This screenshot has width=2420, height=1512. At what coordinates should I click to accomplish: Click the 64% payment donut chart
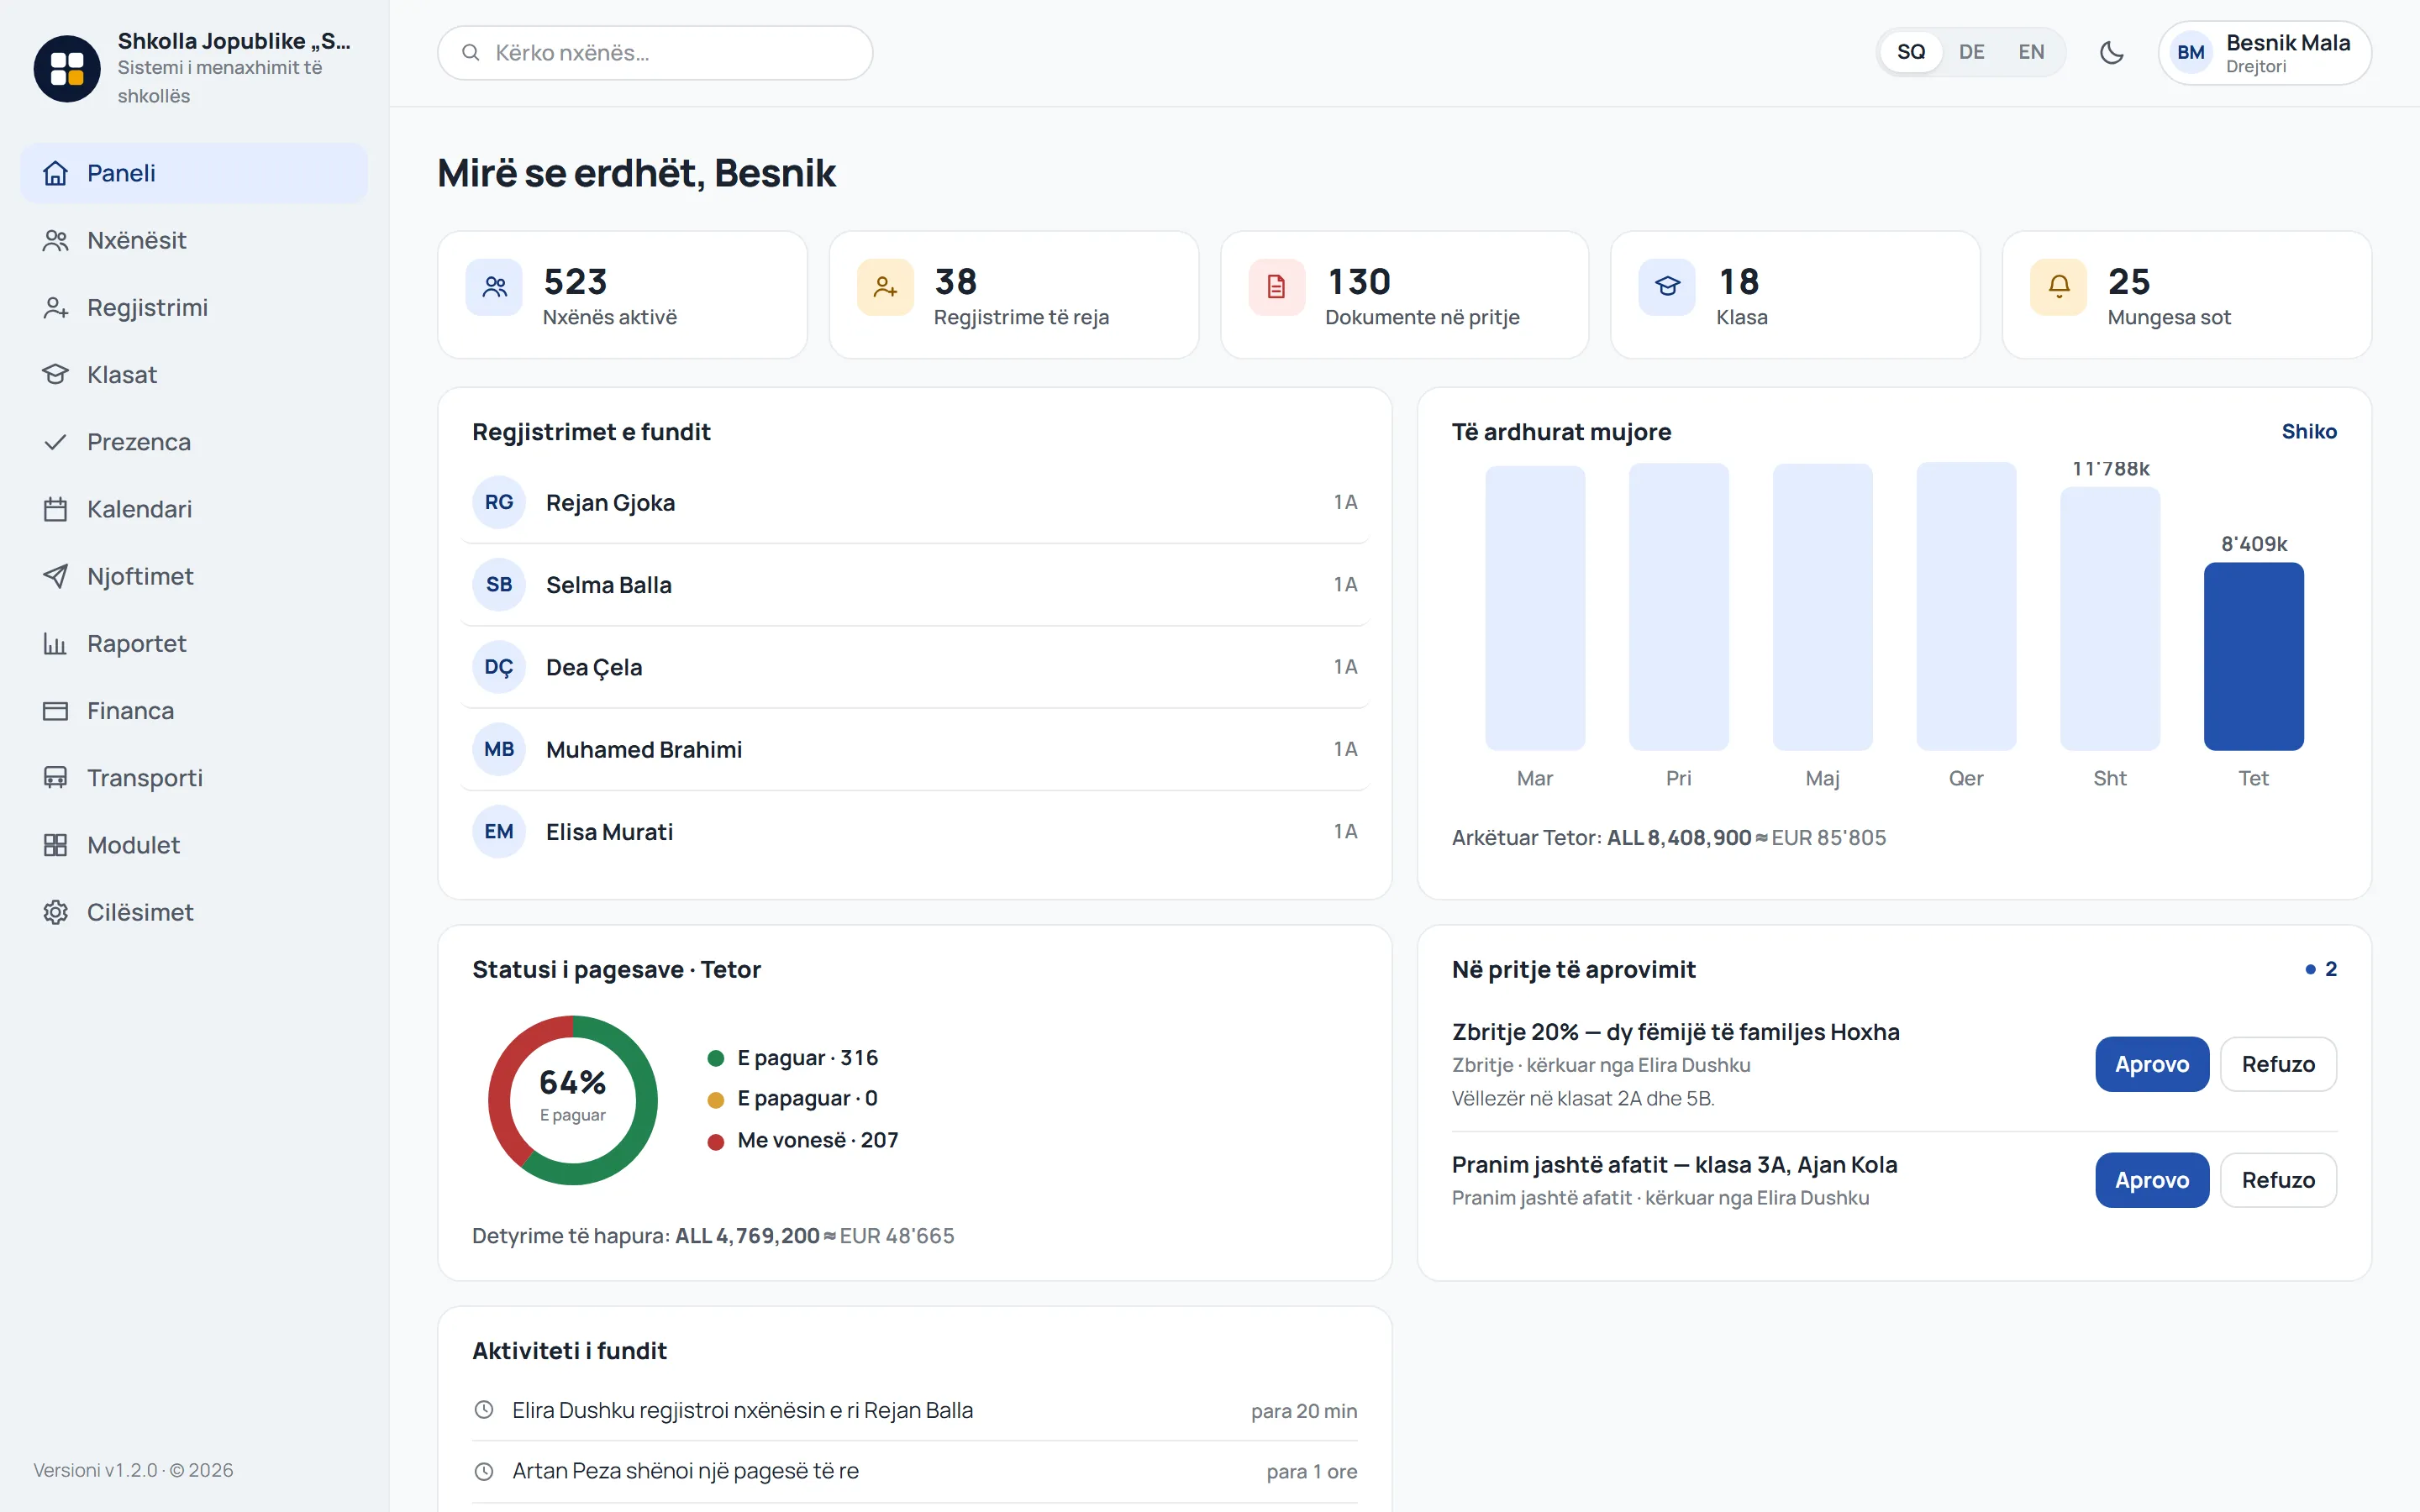tap(573, 1100)
